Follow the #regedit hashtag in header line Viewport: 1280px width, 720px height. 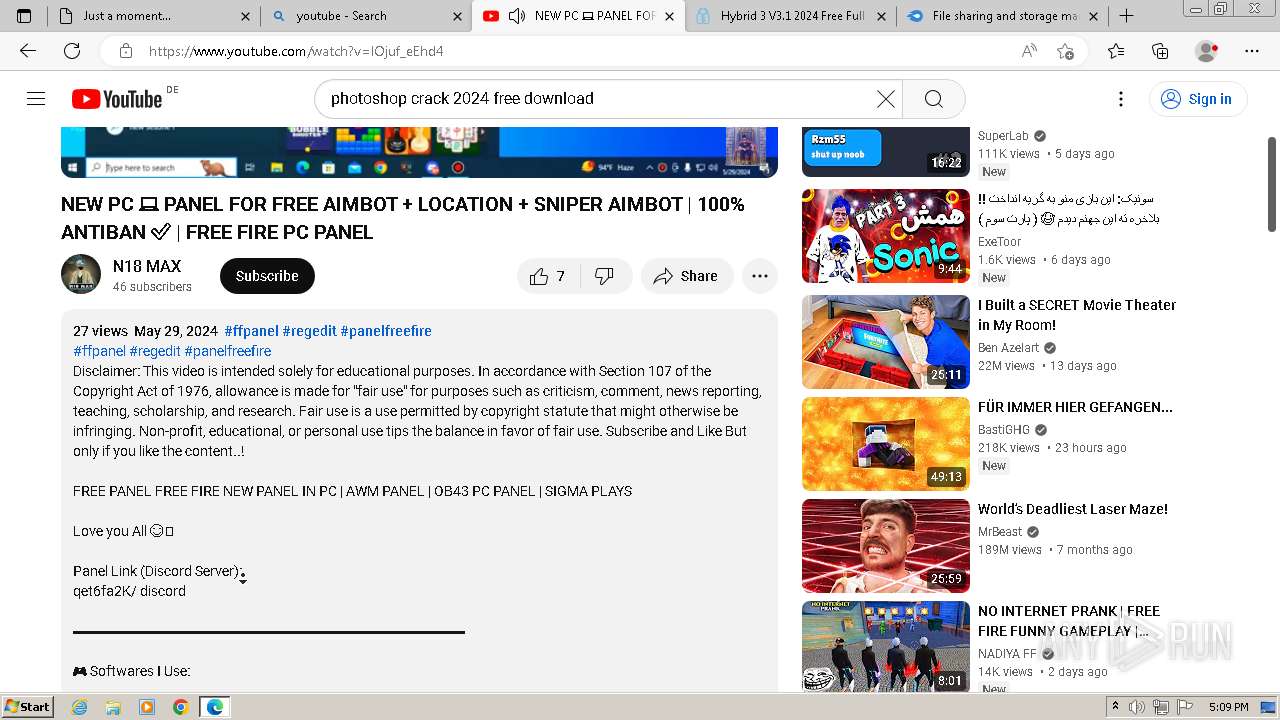(309, 331)
